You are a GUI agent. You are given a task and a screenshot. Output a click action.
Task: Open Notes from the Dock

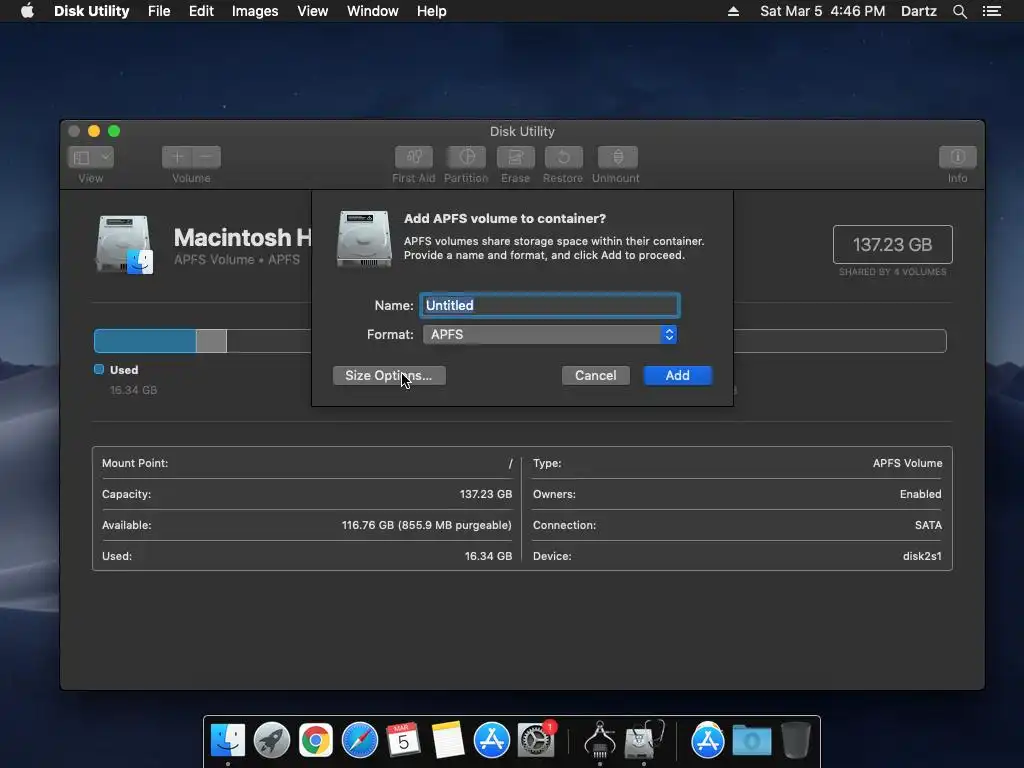(447, 741)
